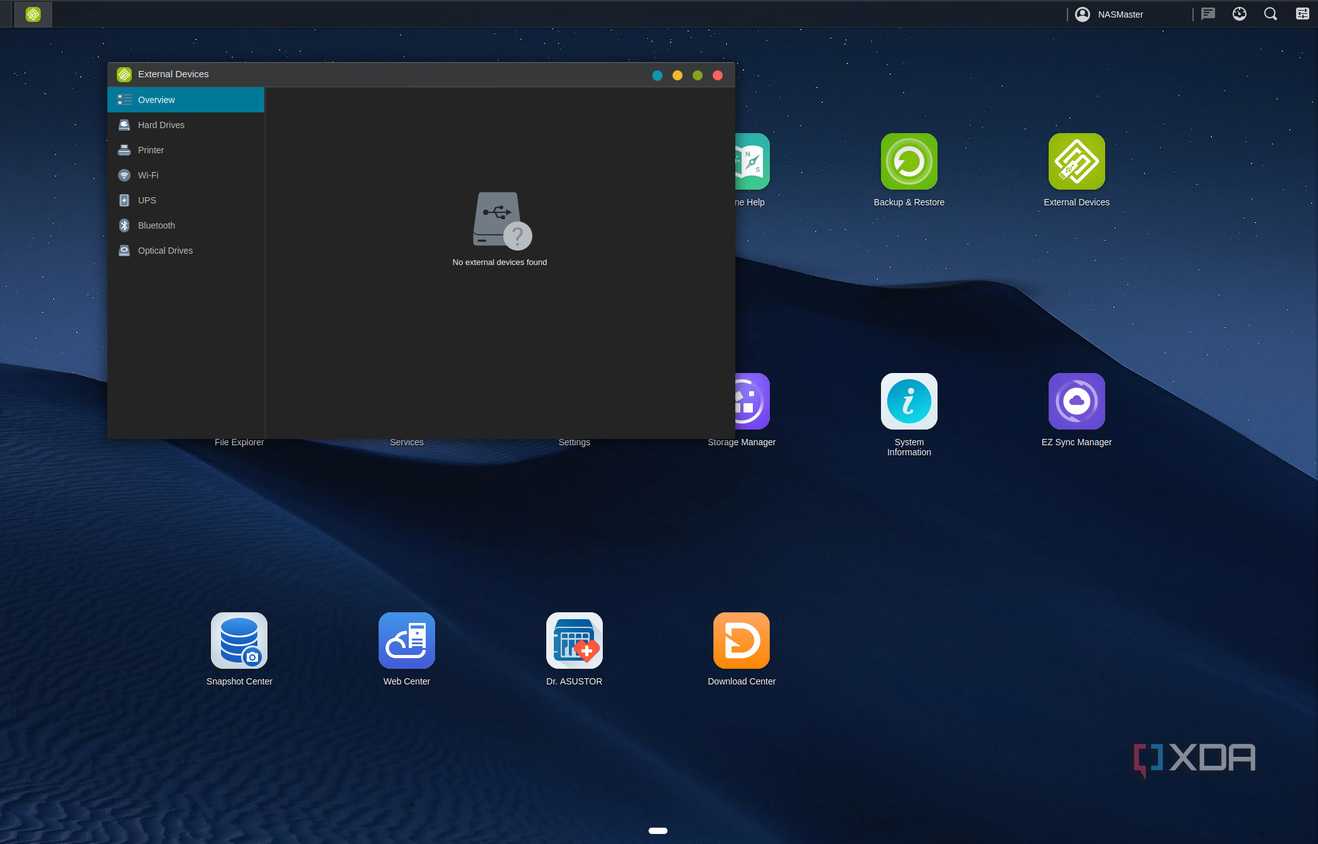
Task: Open the Online Help compass icon
Action: click(752, 161)
